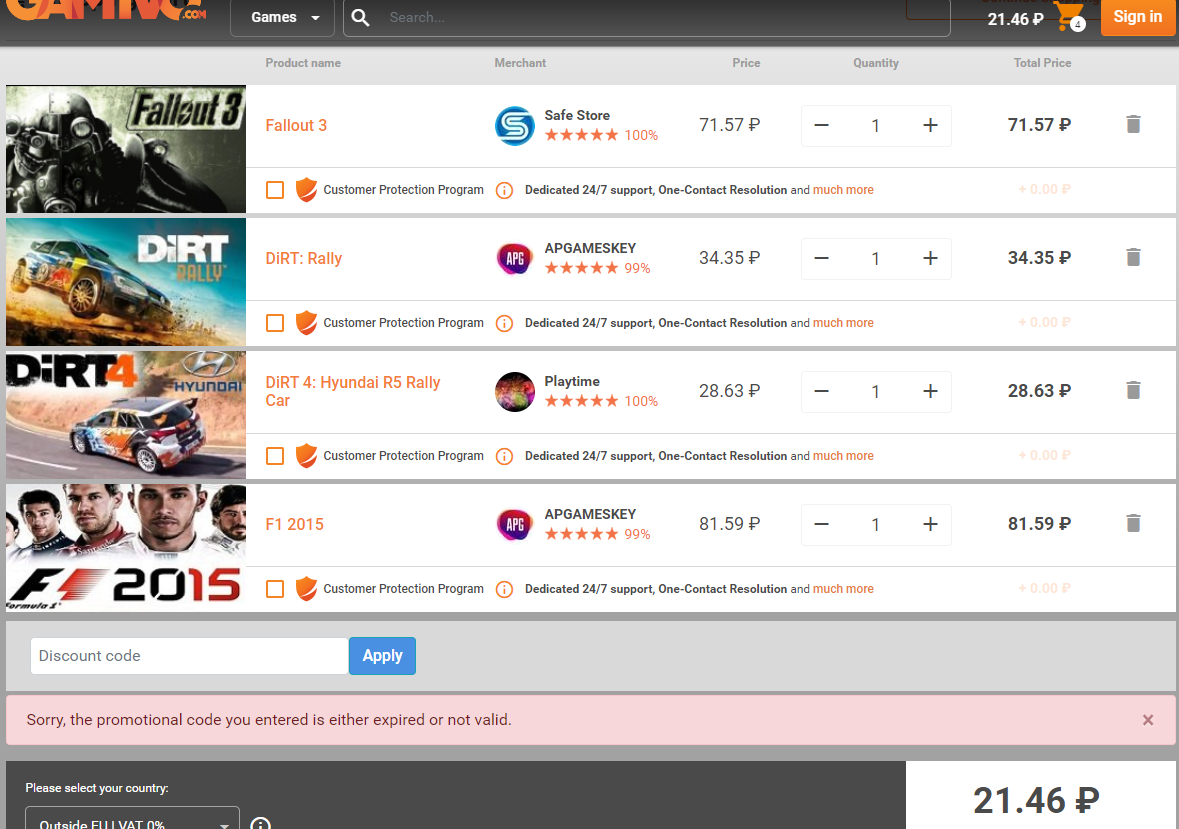Viewport: 1179px width, 829px height.
Task: Click the shield icon in DiRT: Rally protection row
Action: (306, 322)
